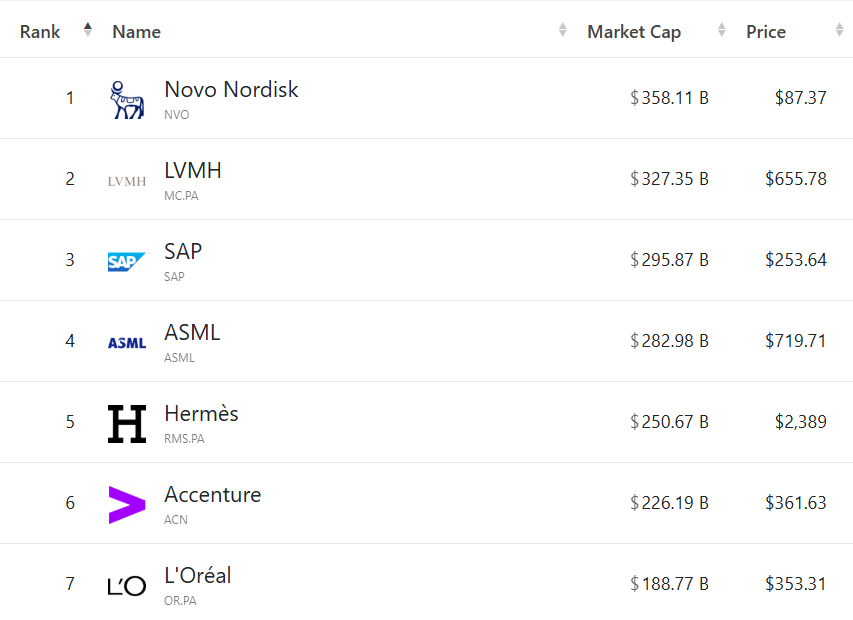Sort by Price using the sort arrows
853x620 pixels.
click(x=840, y=31)
